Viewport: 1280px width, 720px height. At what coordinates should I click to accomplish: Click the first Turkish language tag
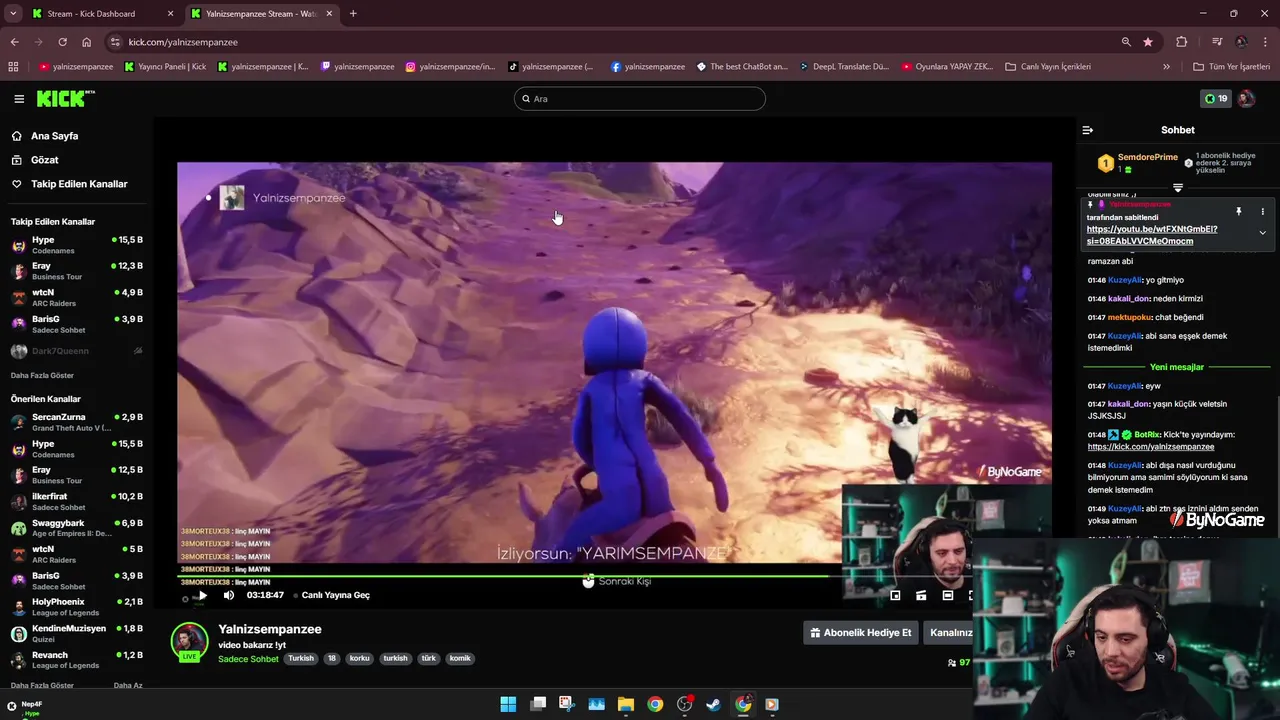tap(301, 659)
